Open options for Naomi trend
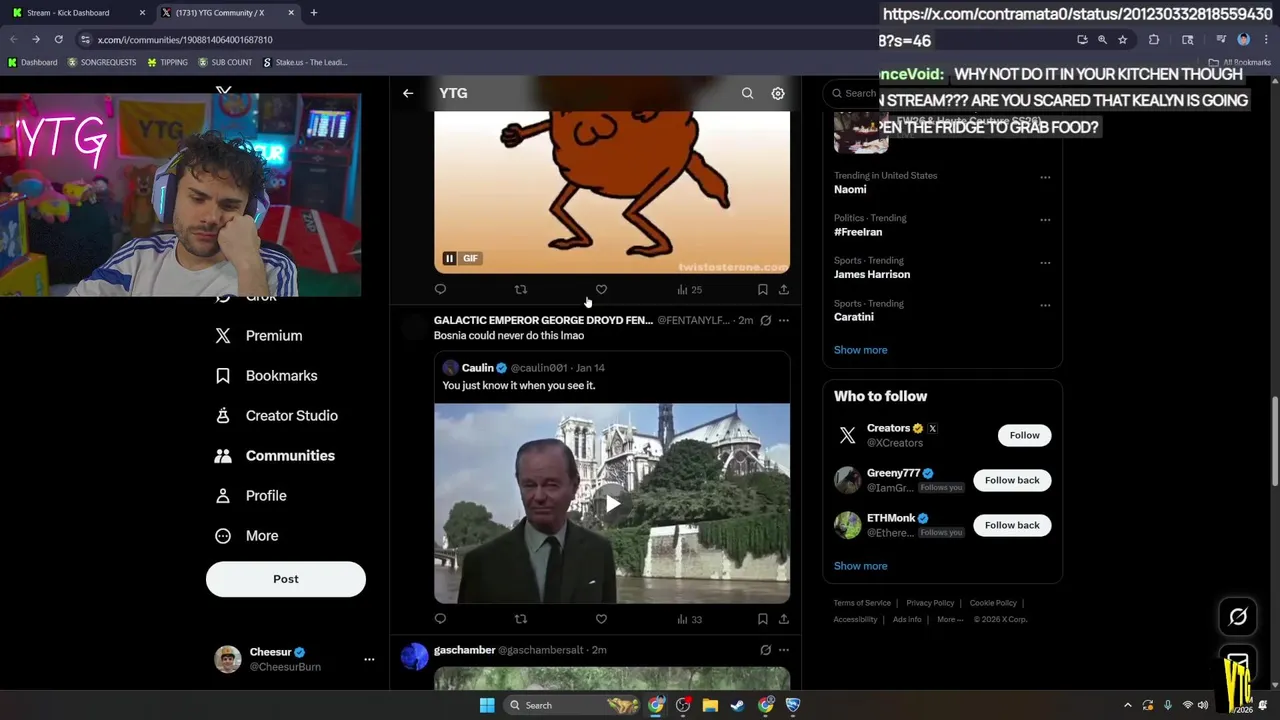 click(1045, 177)
